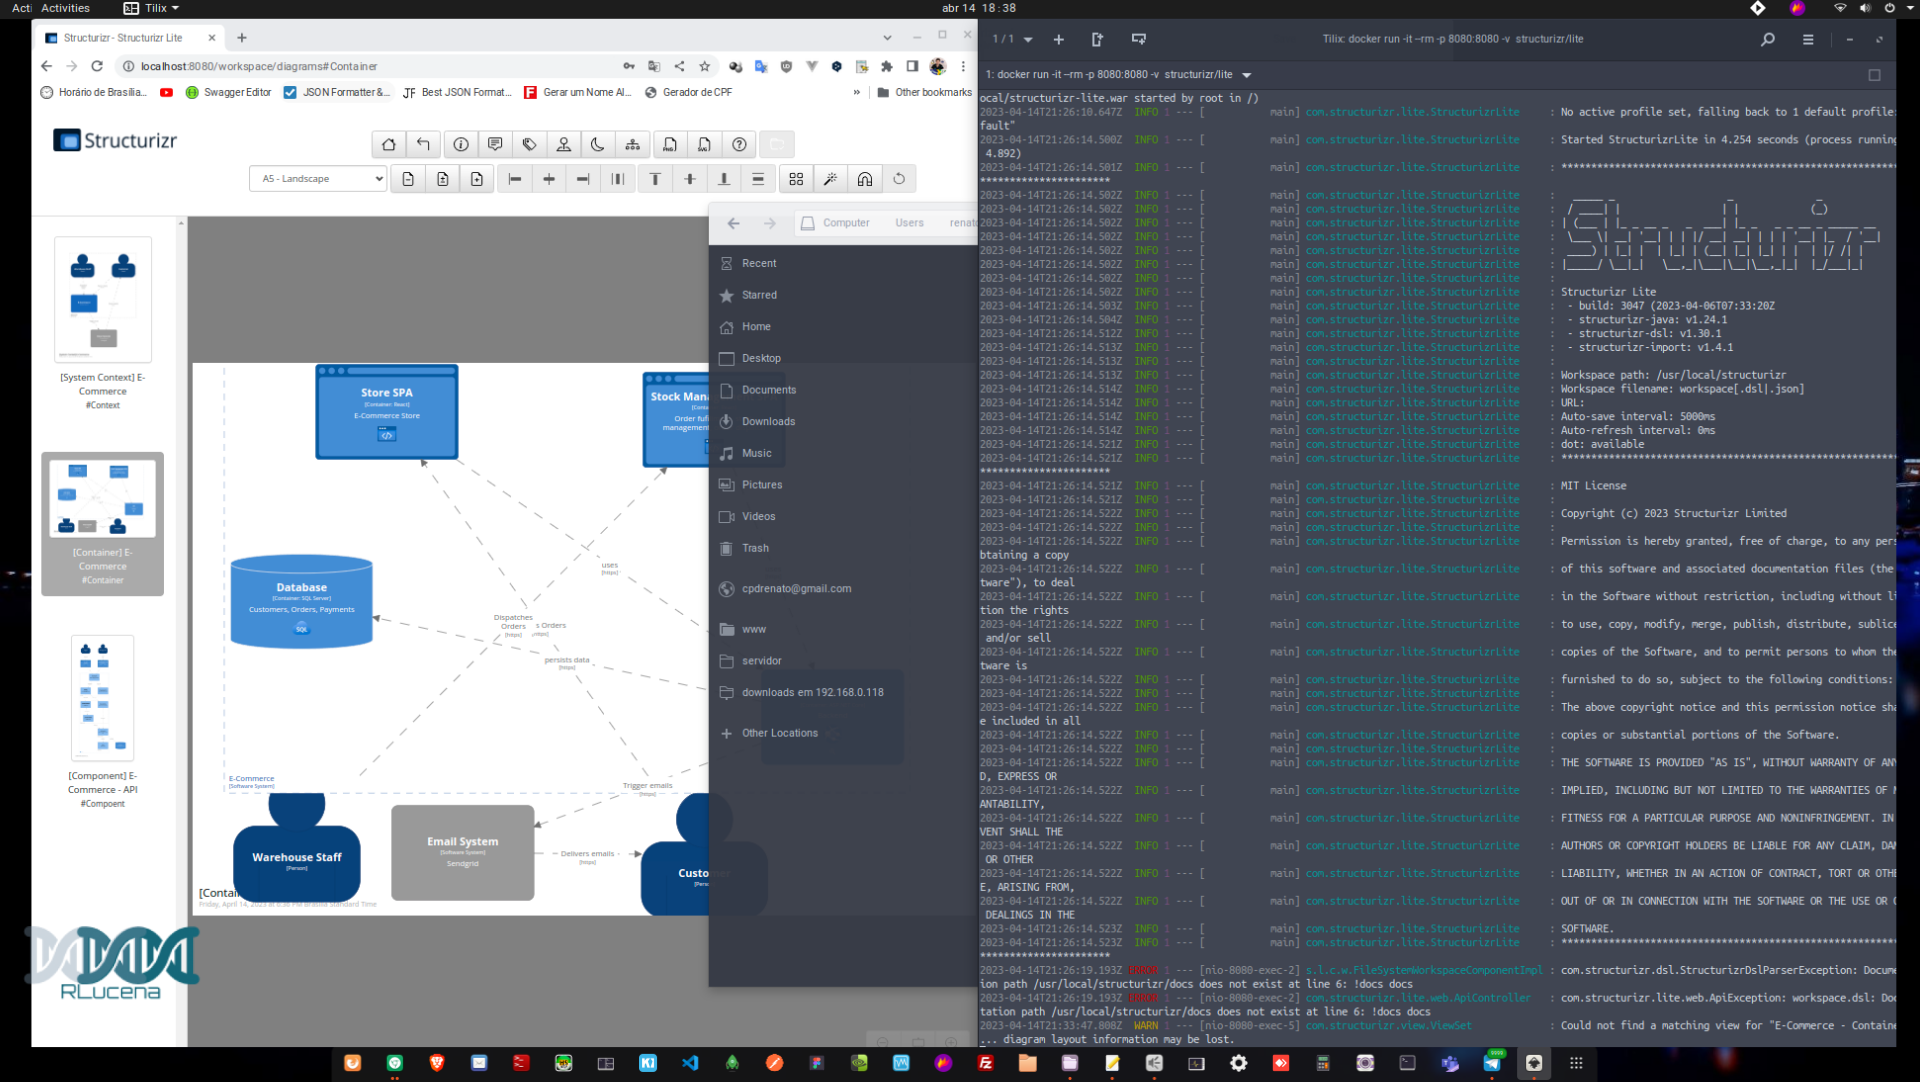Distribute selected elements vertically

pyautogui.click(x=758, y=179)
